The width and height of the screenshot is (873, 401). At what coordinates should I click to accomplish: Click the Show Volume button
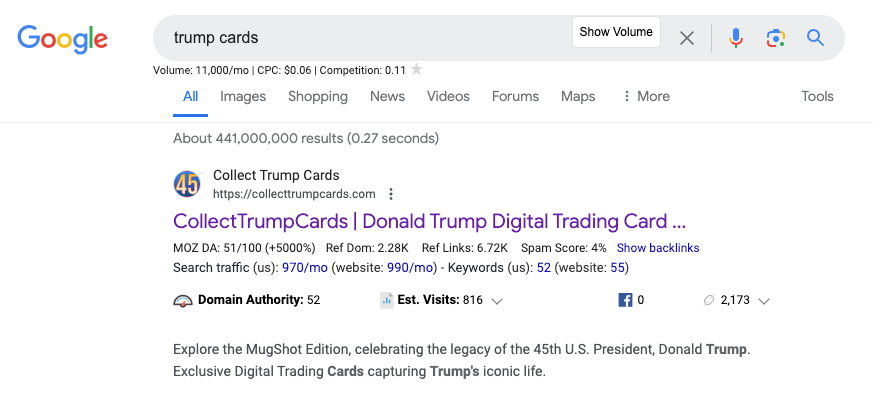(x=616, y=32)
